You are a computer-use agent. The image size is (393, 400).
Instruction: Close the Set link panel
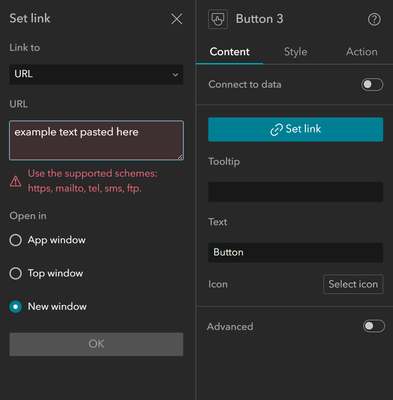[x=176, y=19]
